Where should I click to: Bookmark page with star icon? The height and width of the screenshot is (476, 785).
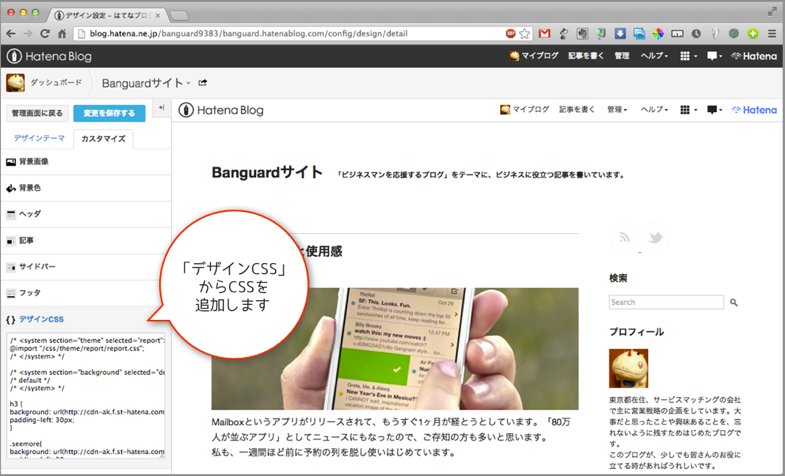(x=524, y=34)
